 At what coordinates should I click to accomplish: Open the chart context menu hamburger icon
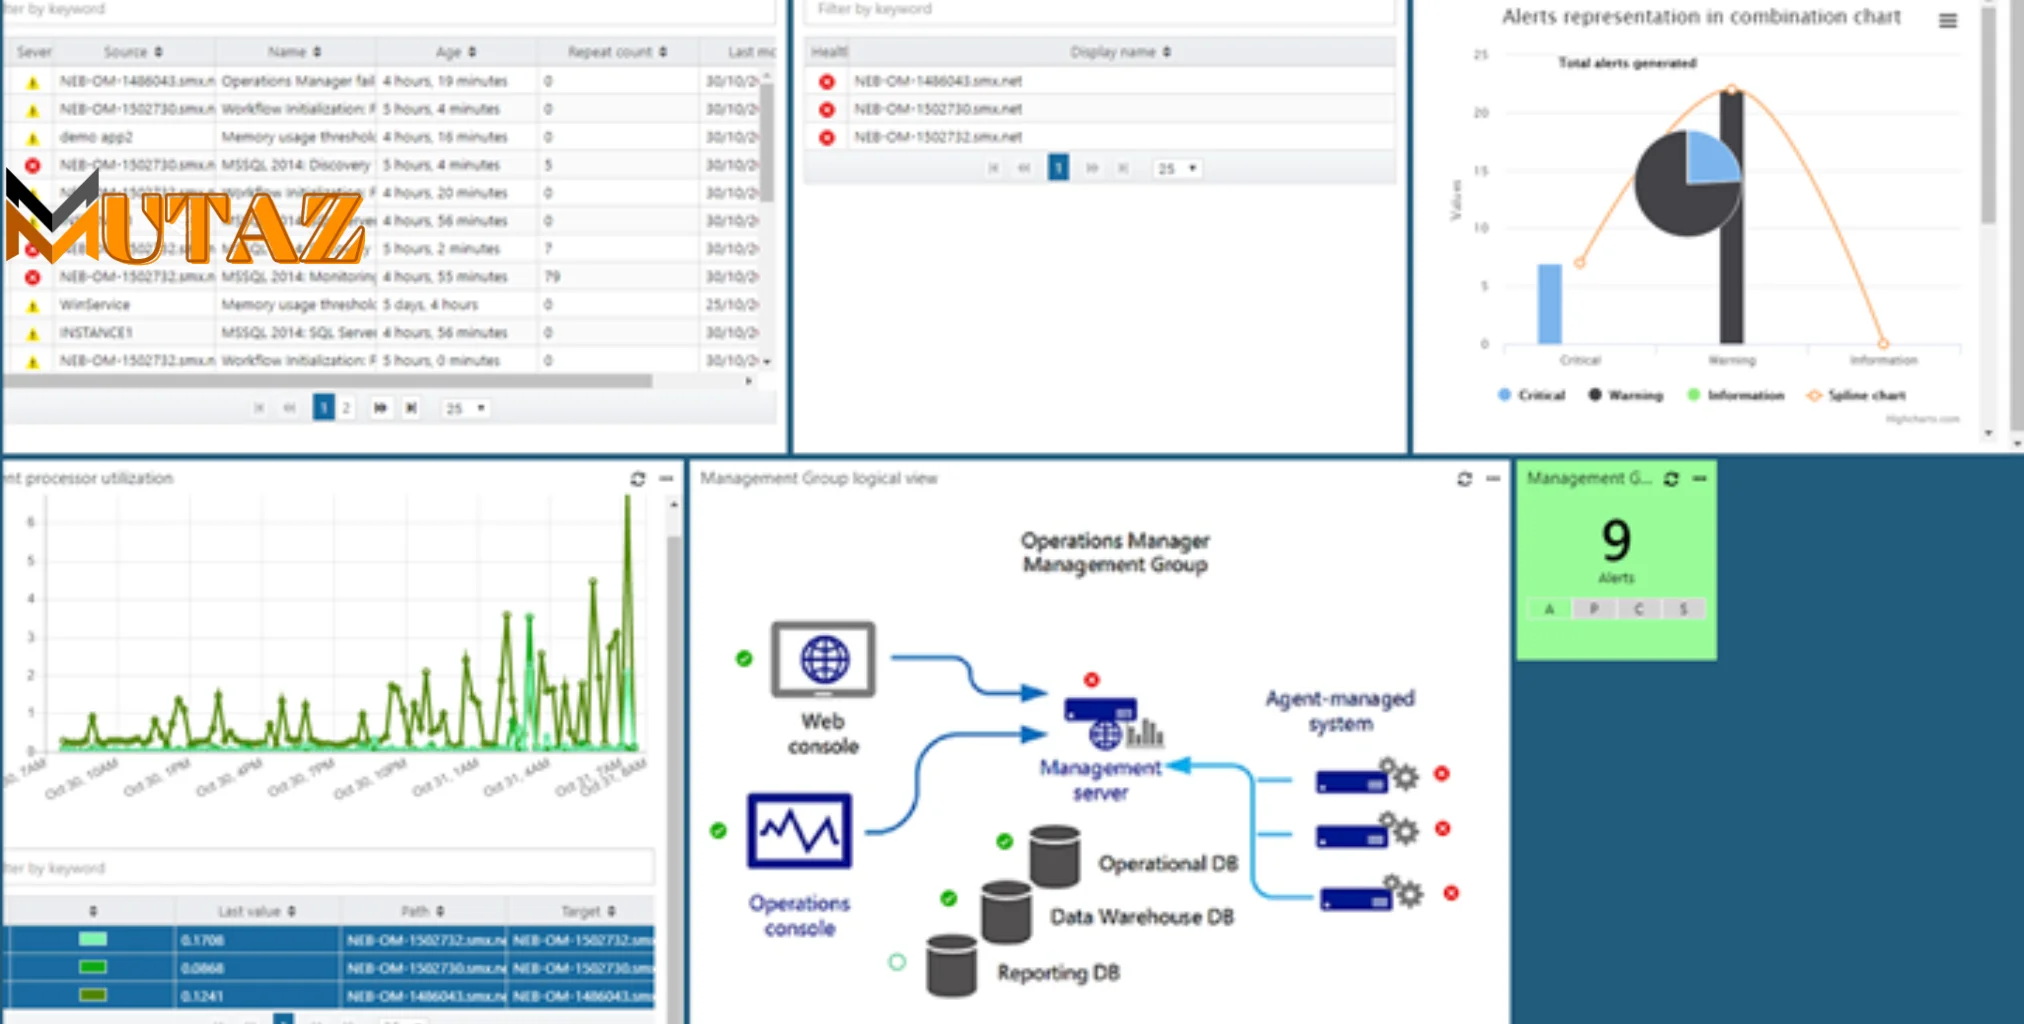coord(1947,20)
